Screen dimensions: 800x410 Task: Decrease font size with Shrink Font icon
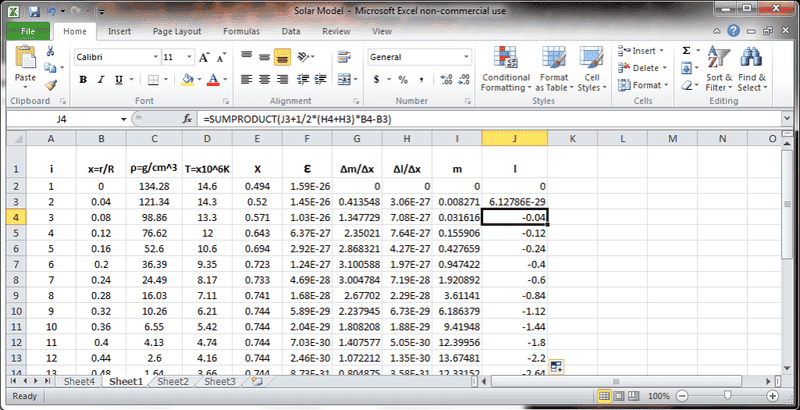221,57
